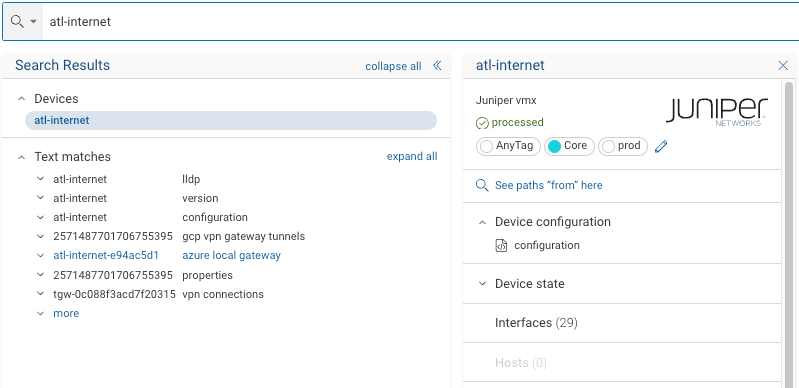Screen dimensions: 799x388
Task: Click the search magnifier icon in search bar
Action: click(x=17, y=21)
